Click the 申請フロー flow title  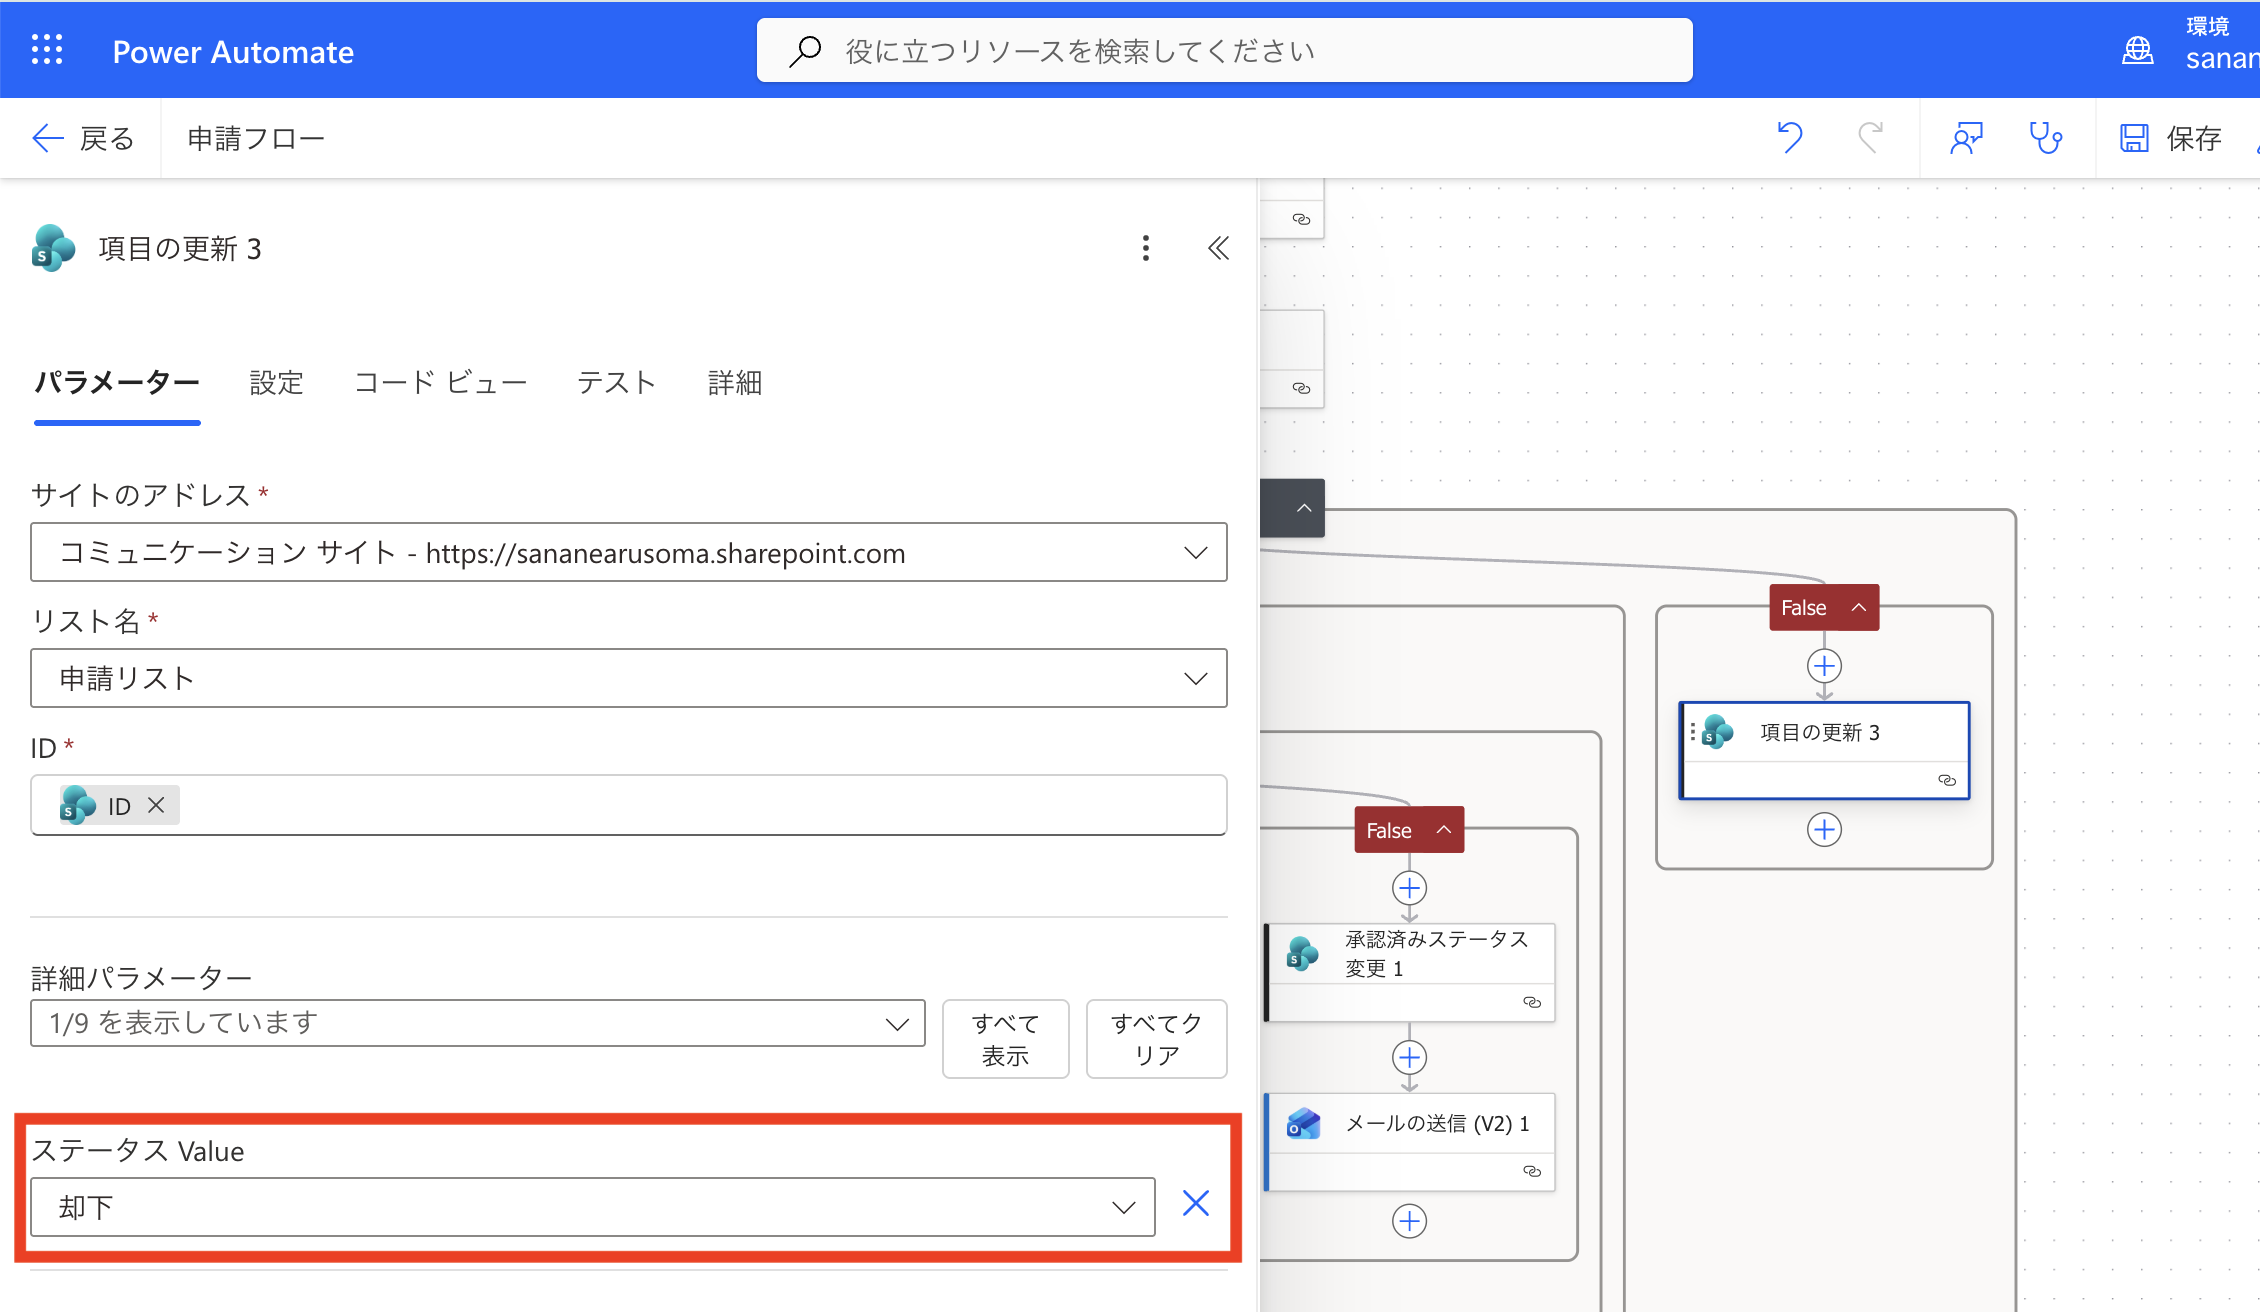coord(256,138)
